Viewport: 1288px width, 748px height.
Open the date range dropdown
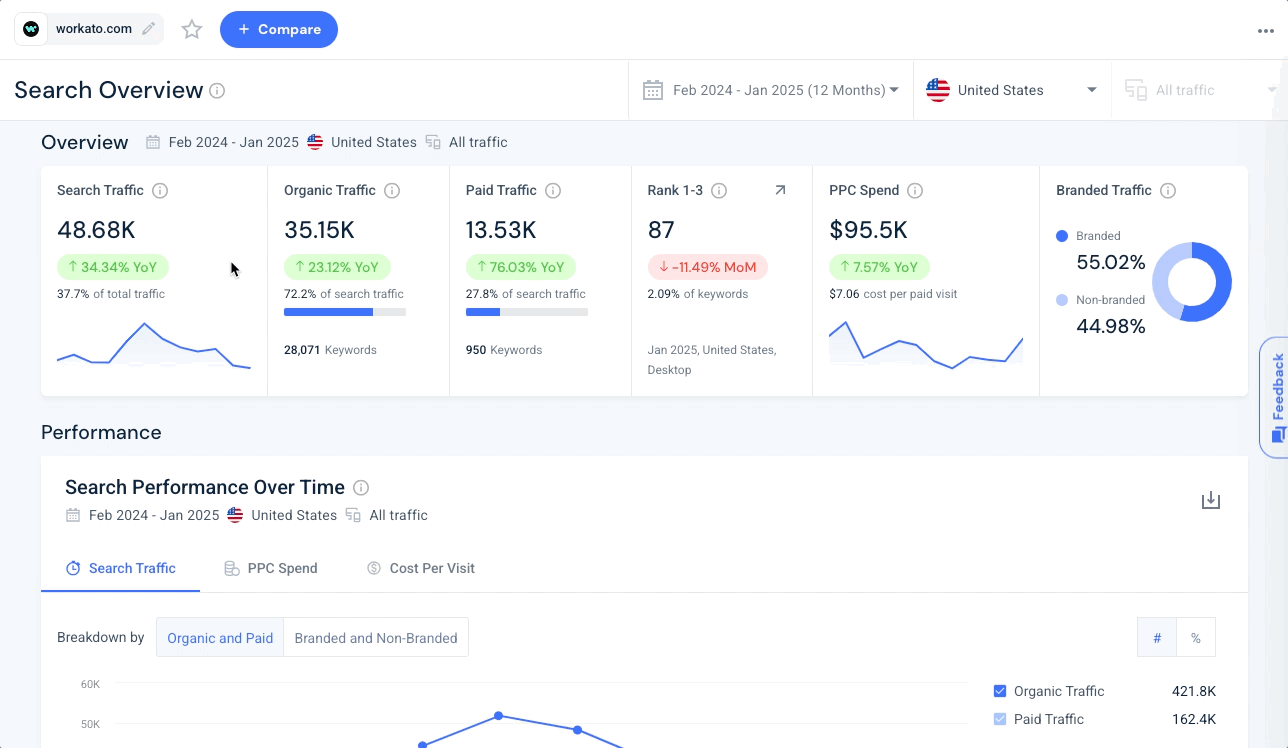click(x=770, y=90)
